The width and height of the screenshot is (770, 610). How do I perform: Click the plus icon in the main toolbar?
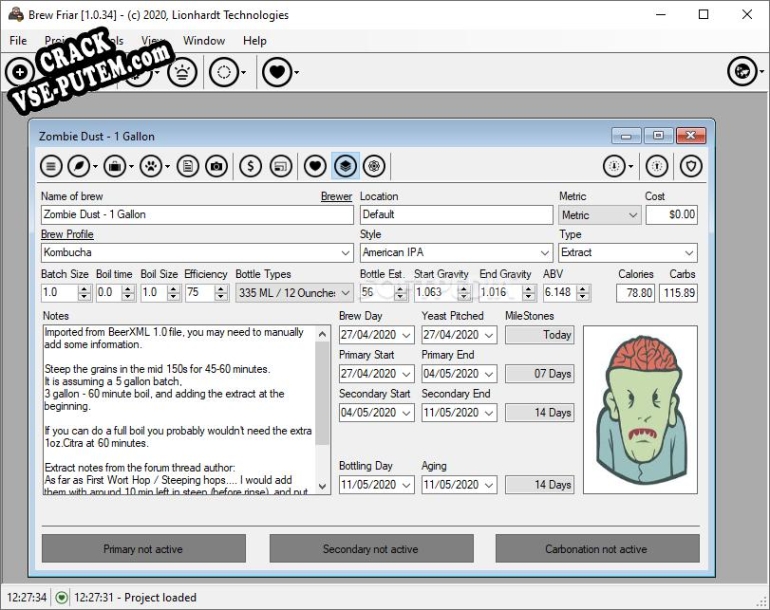point(20,73)
